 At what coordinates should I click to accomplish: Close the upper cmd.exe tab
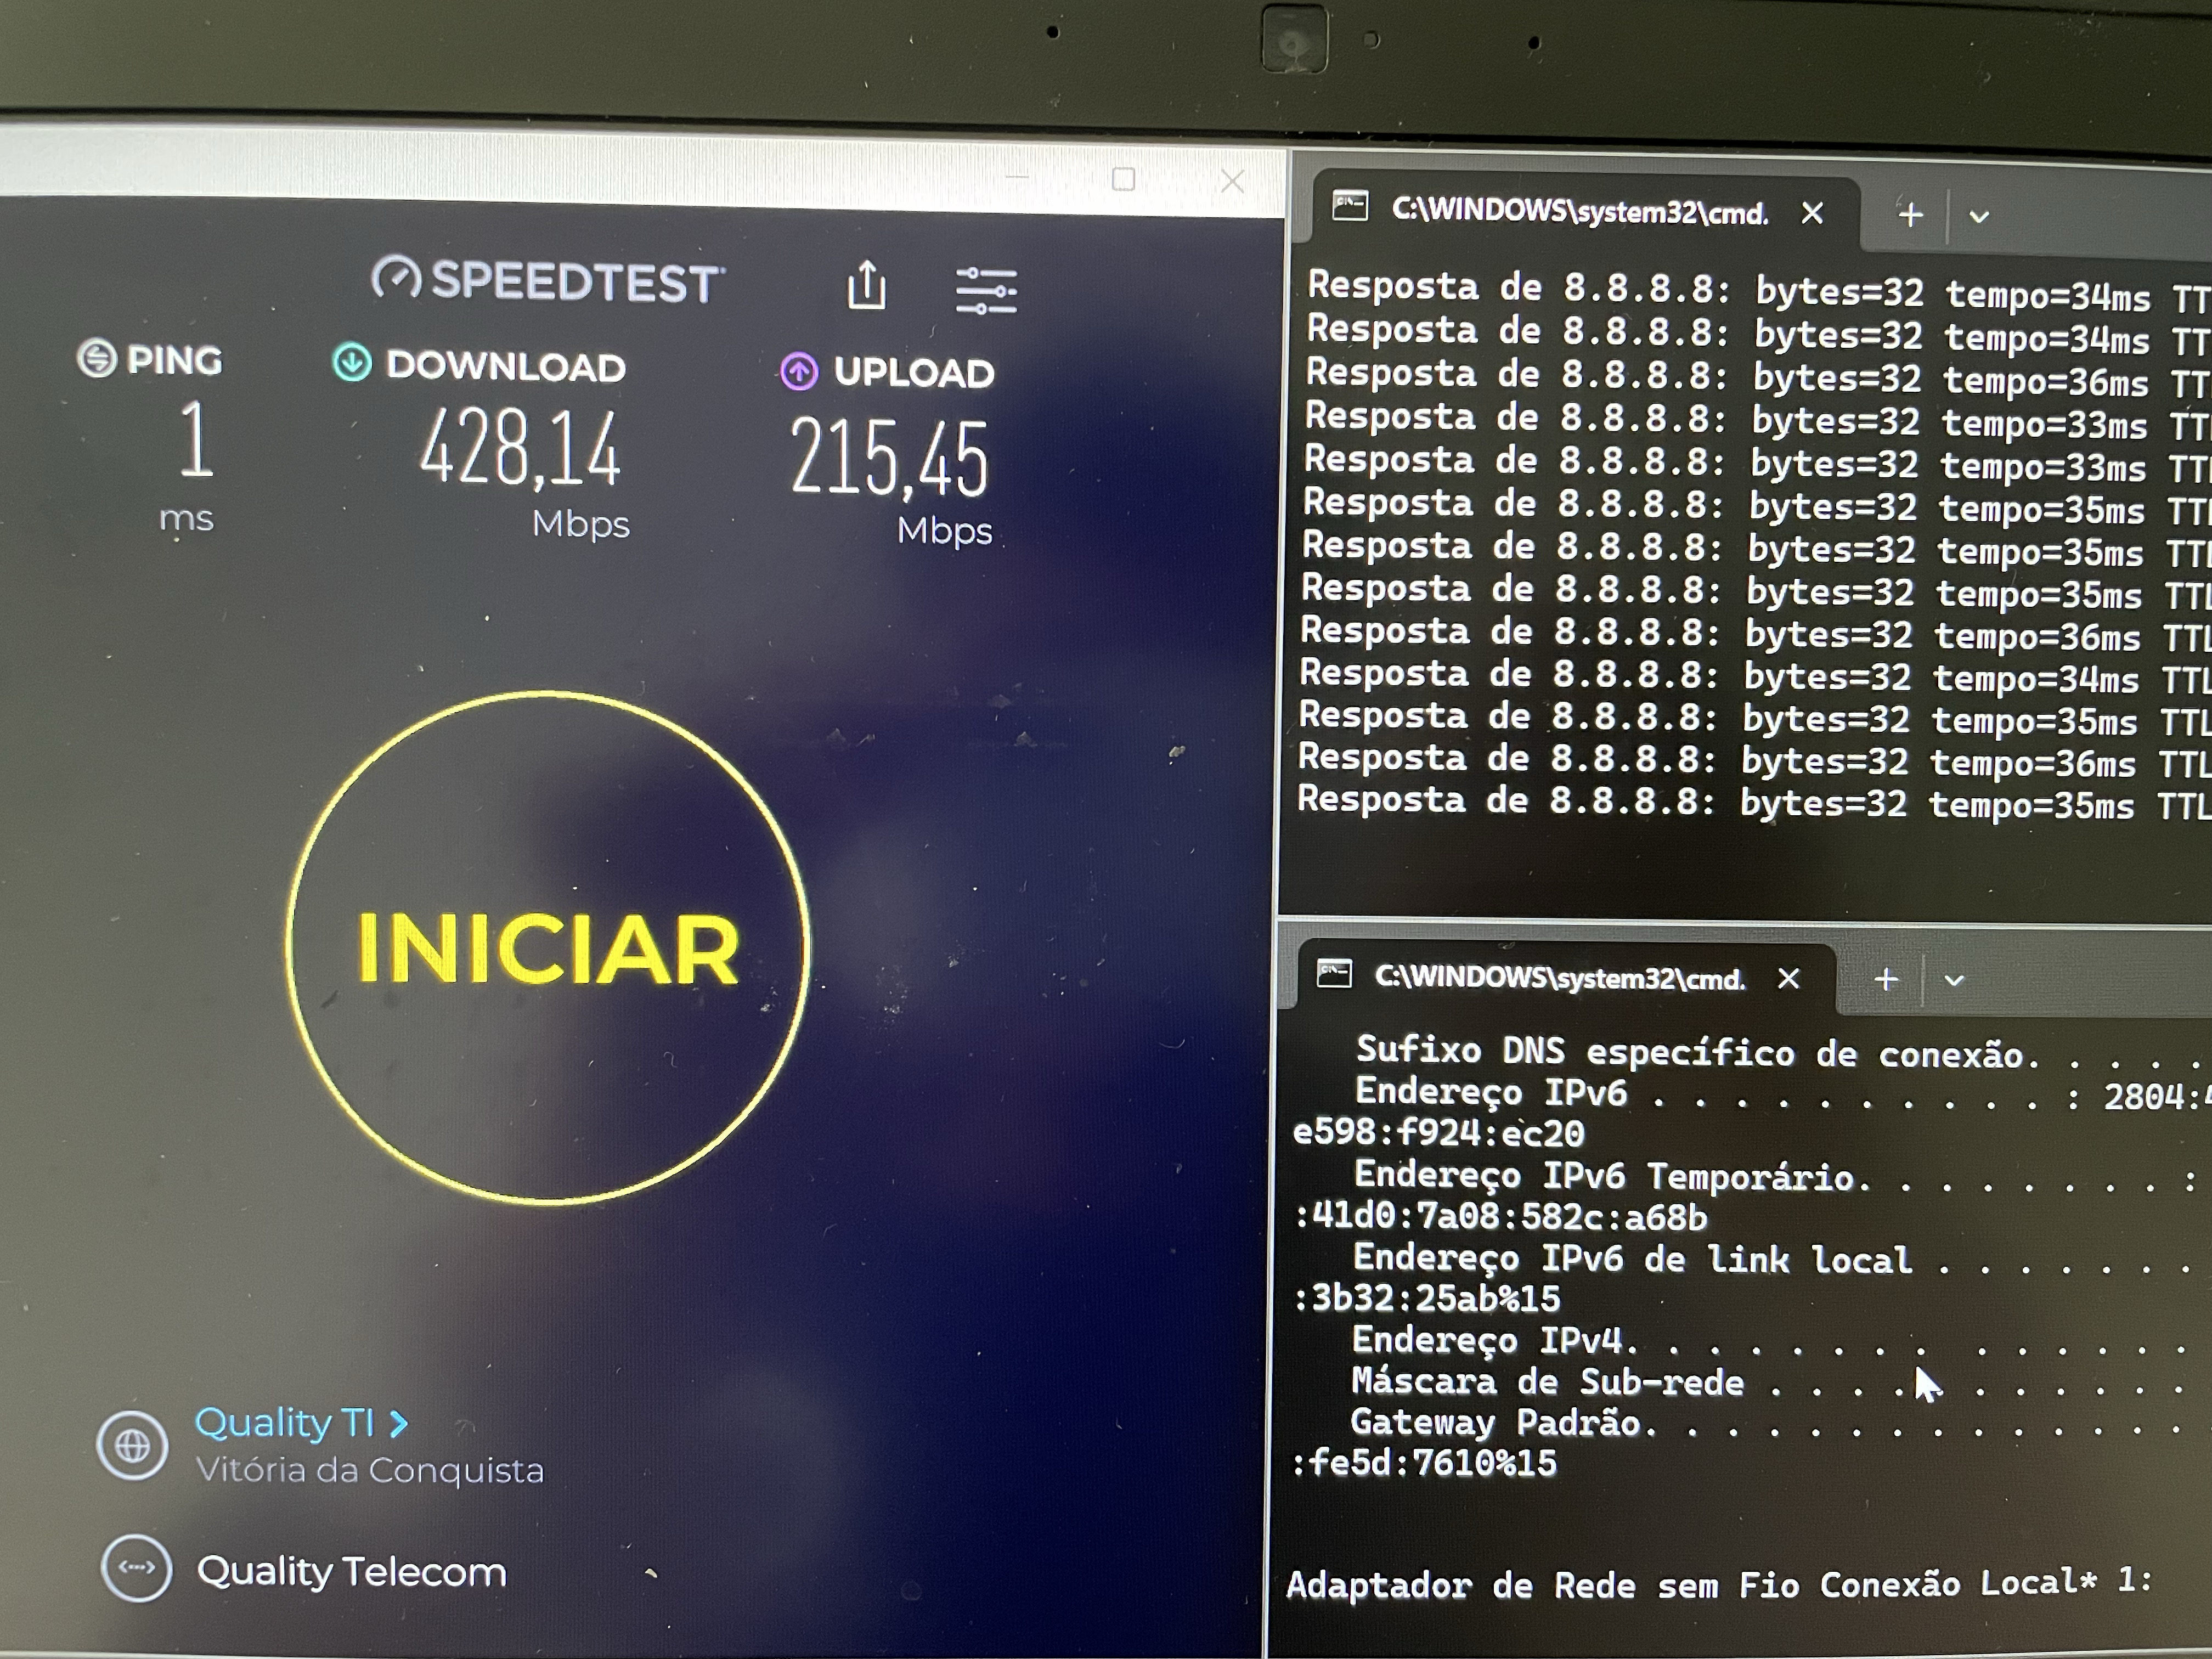coord(1812,213)
